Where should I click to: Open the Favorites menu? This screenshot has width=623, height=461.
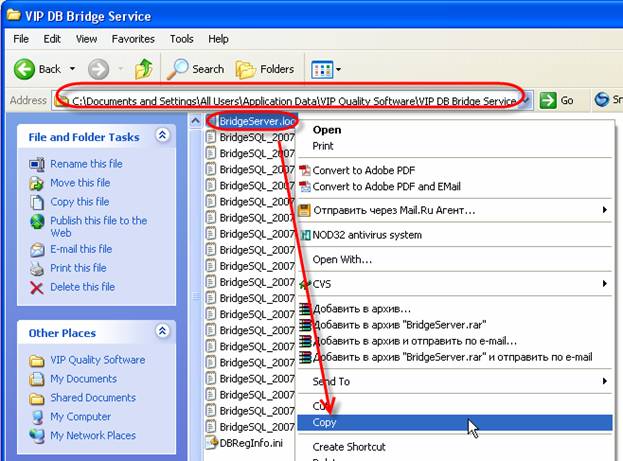pyautogui.click(x=133, y=39)
